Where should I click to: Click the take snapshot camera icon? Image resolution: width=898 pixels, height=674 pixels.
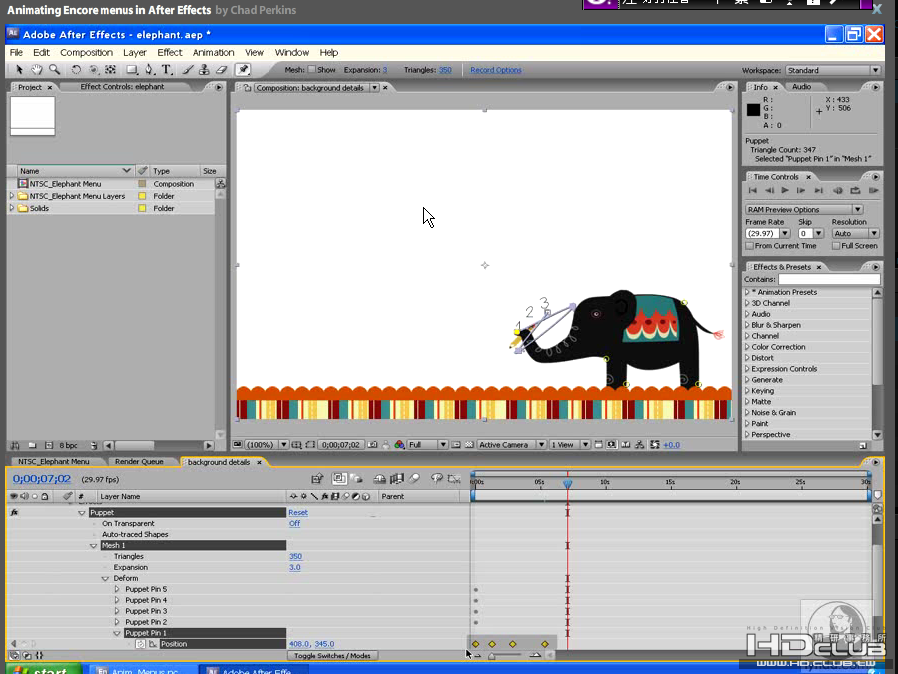[x=373, y=444]
